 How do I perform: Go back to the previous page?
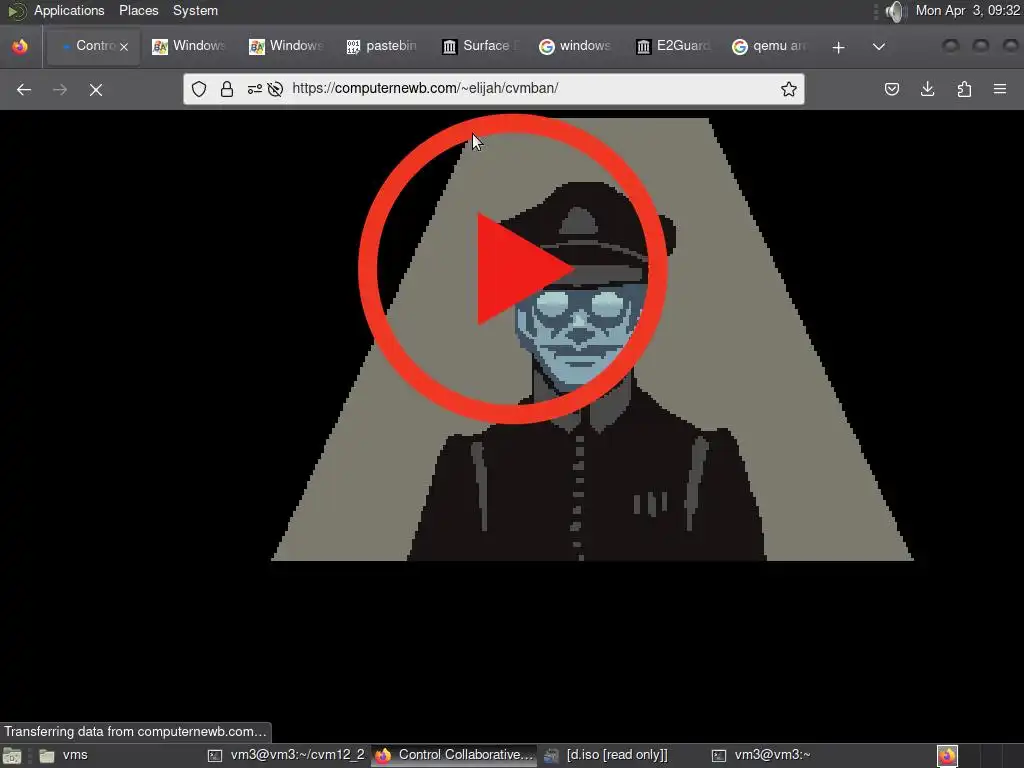point(24,89)
